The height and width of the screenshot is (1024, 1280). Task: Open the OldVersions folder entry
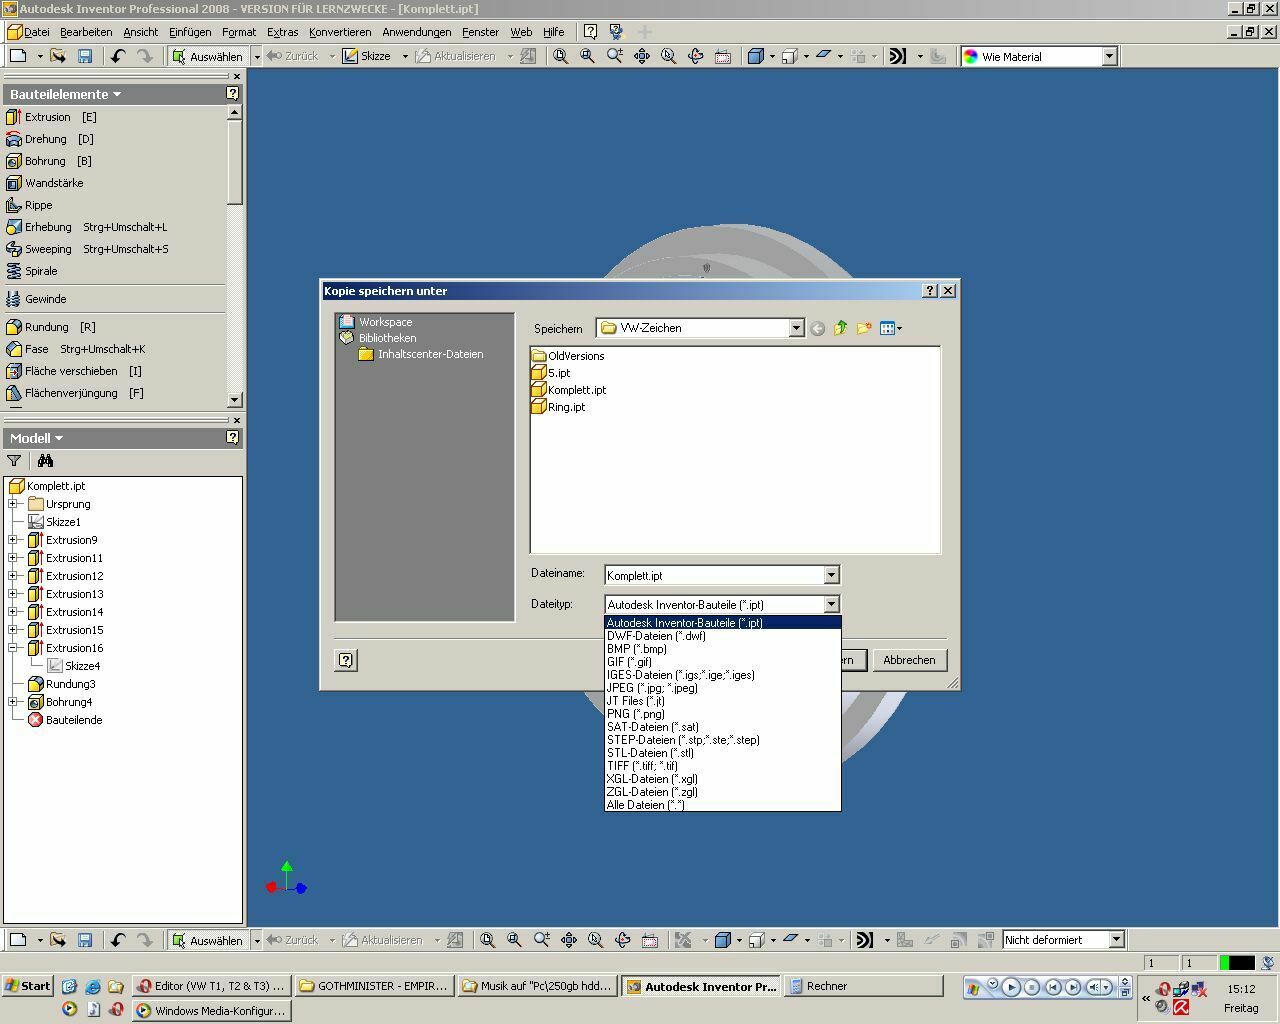tap(568, 356)
